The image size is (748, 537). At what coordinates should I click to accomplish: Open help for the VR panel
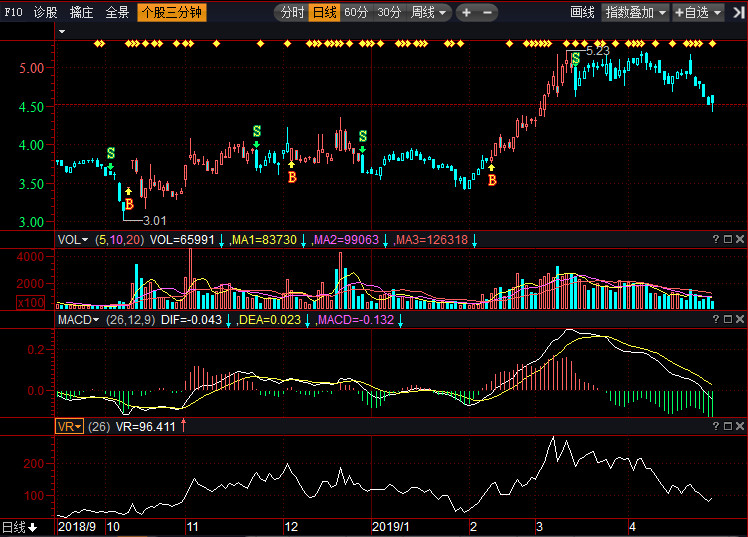(x=716, y=425)
